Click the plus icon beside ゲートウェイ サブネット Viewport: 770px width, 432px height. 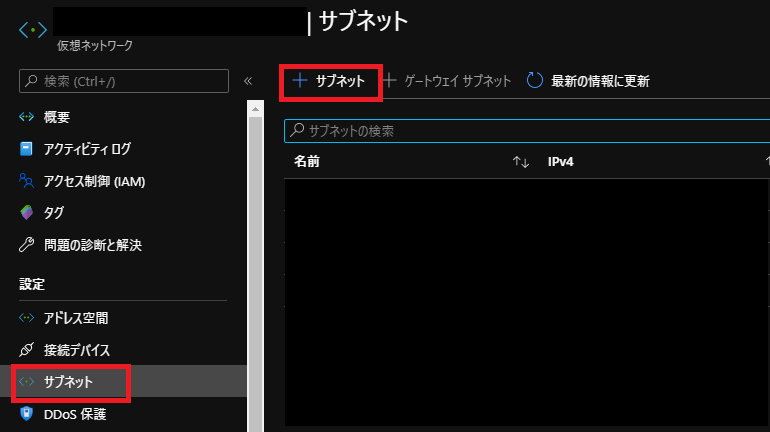(389, 81)
